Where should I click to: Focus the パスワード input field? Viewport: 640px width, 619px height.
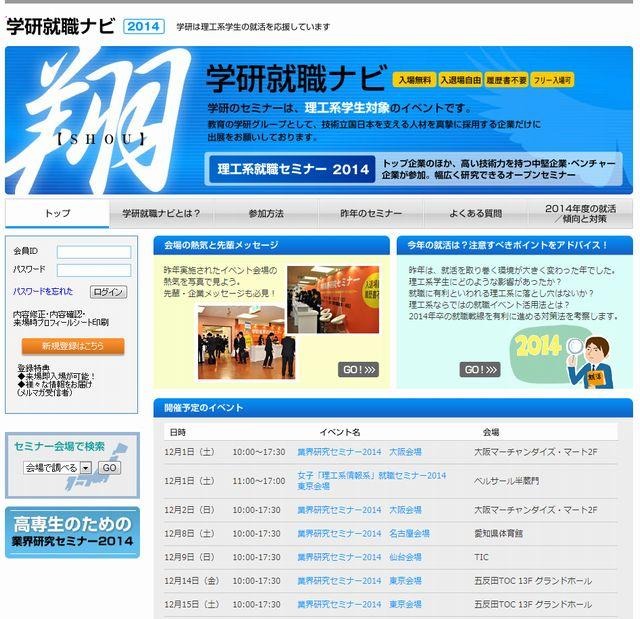click(94, 270)
